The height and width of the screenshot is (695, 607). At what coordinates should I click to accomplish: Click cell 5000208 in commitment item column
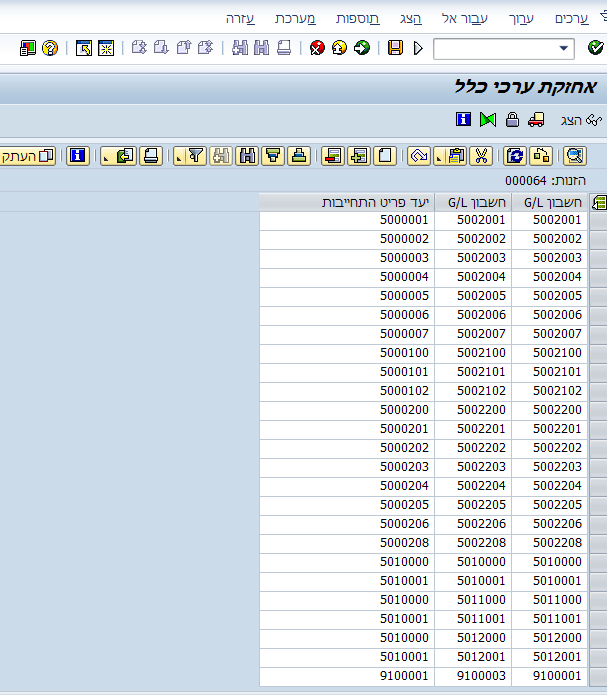click(x=347, y=543)
